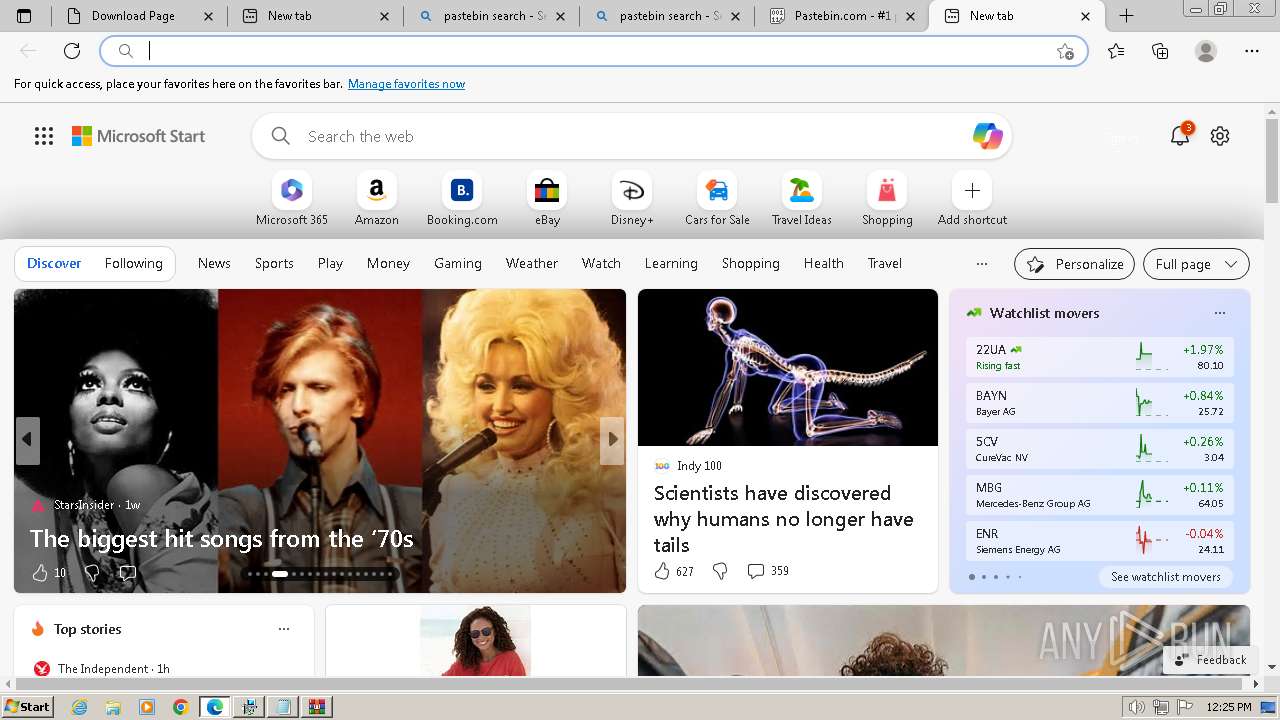The height and width of the screenshot is (720, 1280).
Task: Open the Gaming category
Action: 458,264
